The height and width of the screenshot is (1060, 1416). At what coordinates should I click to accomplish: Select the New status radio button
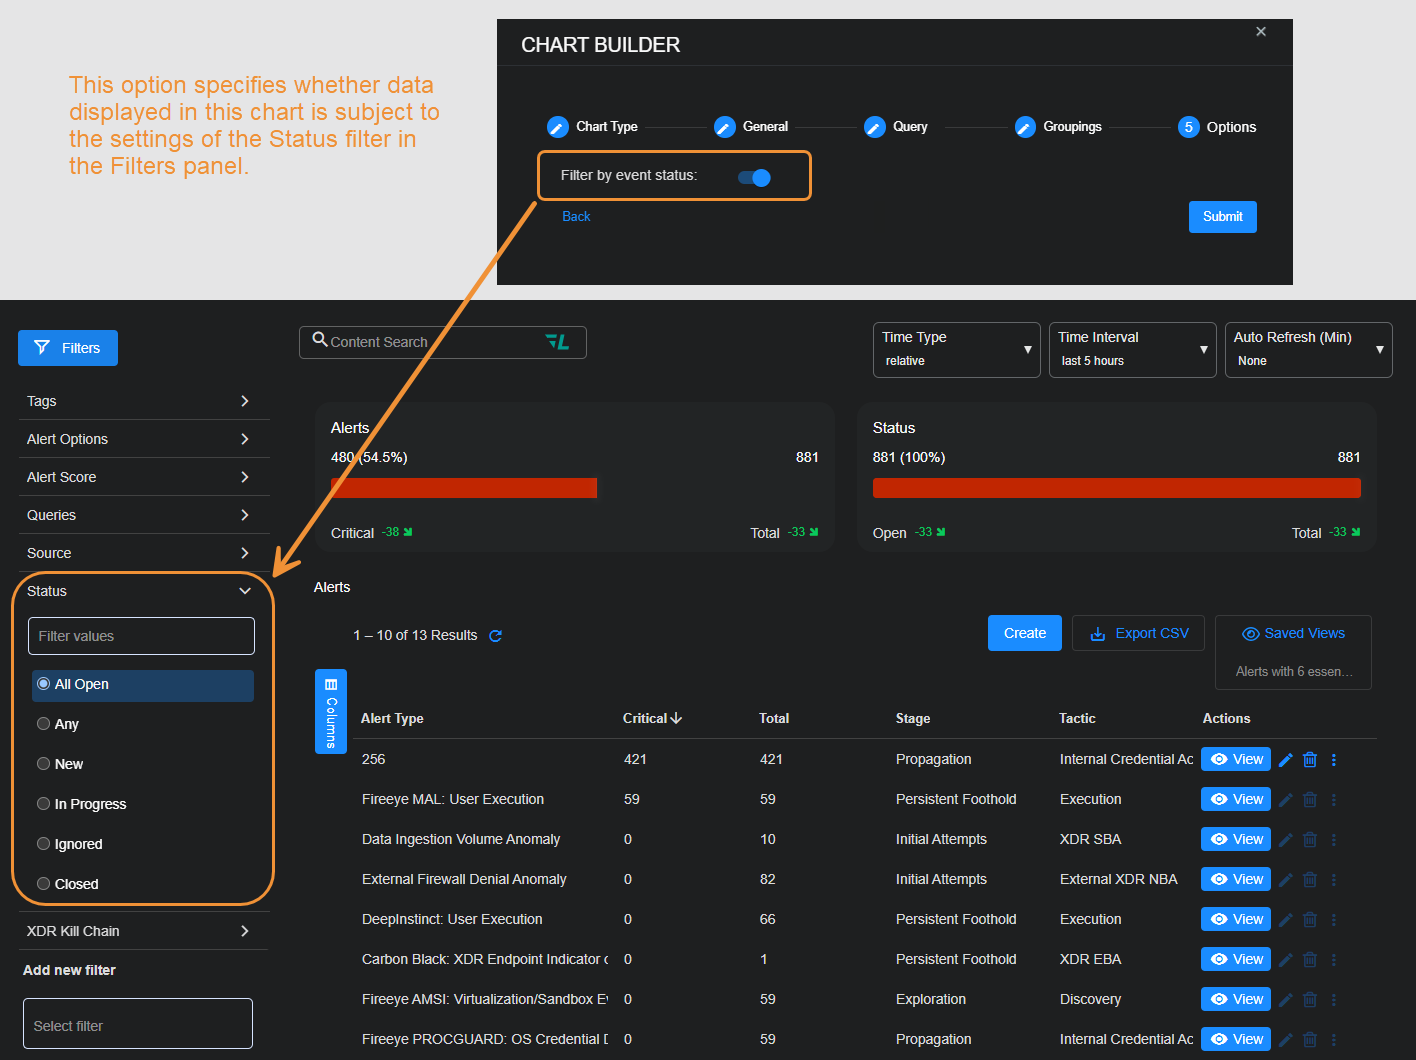(43, 763)
